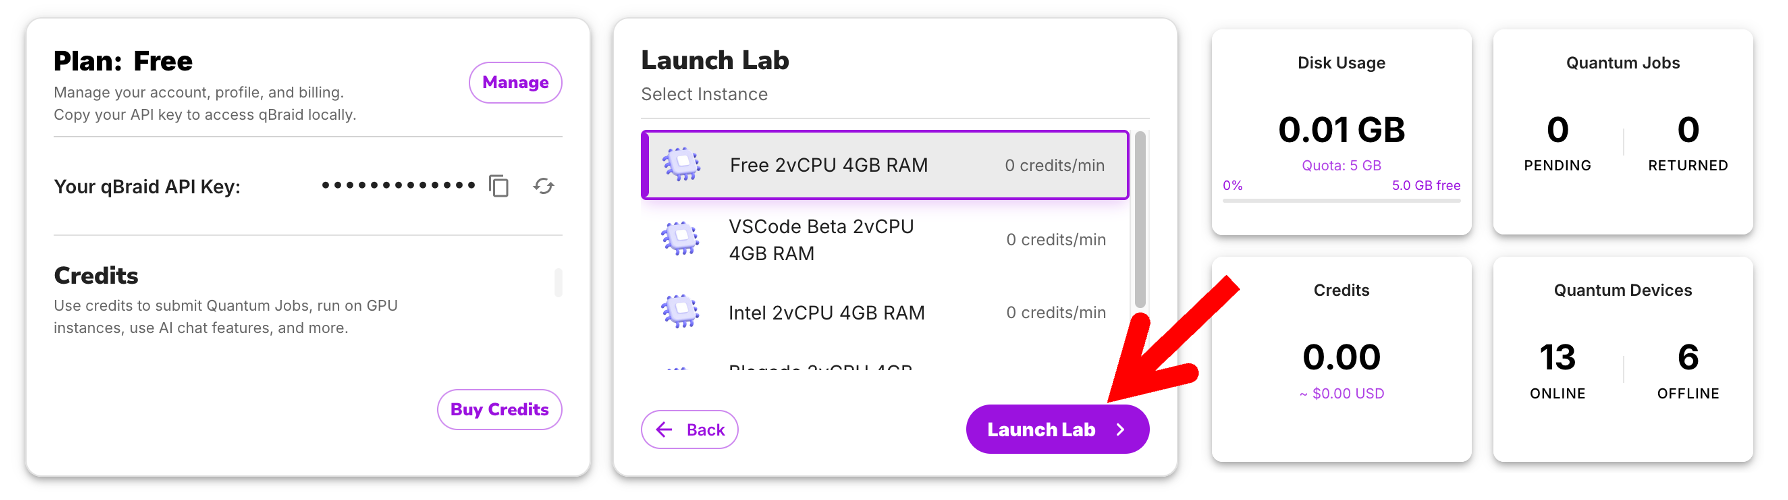Click the masked API key field

pos(398,186)
